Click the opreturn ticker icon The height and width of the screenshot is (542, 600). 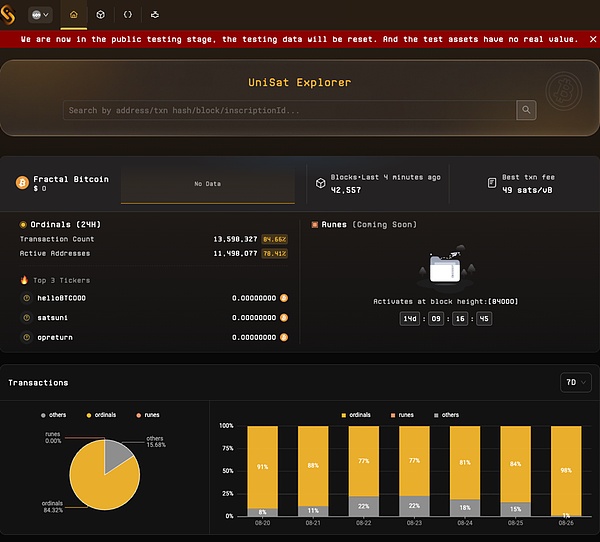pos(25,337)
